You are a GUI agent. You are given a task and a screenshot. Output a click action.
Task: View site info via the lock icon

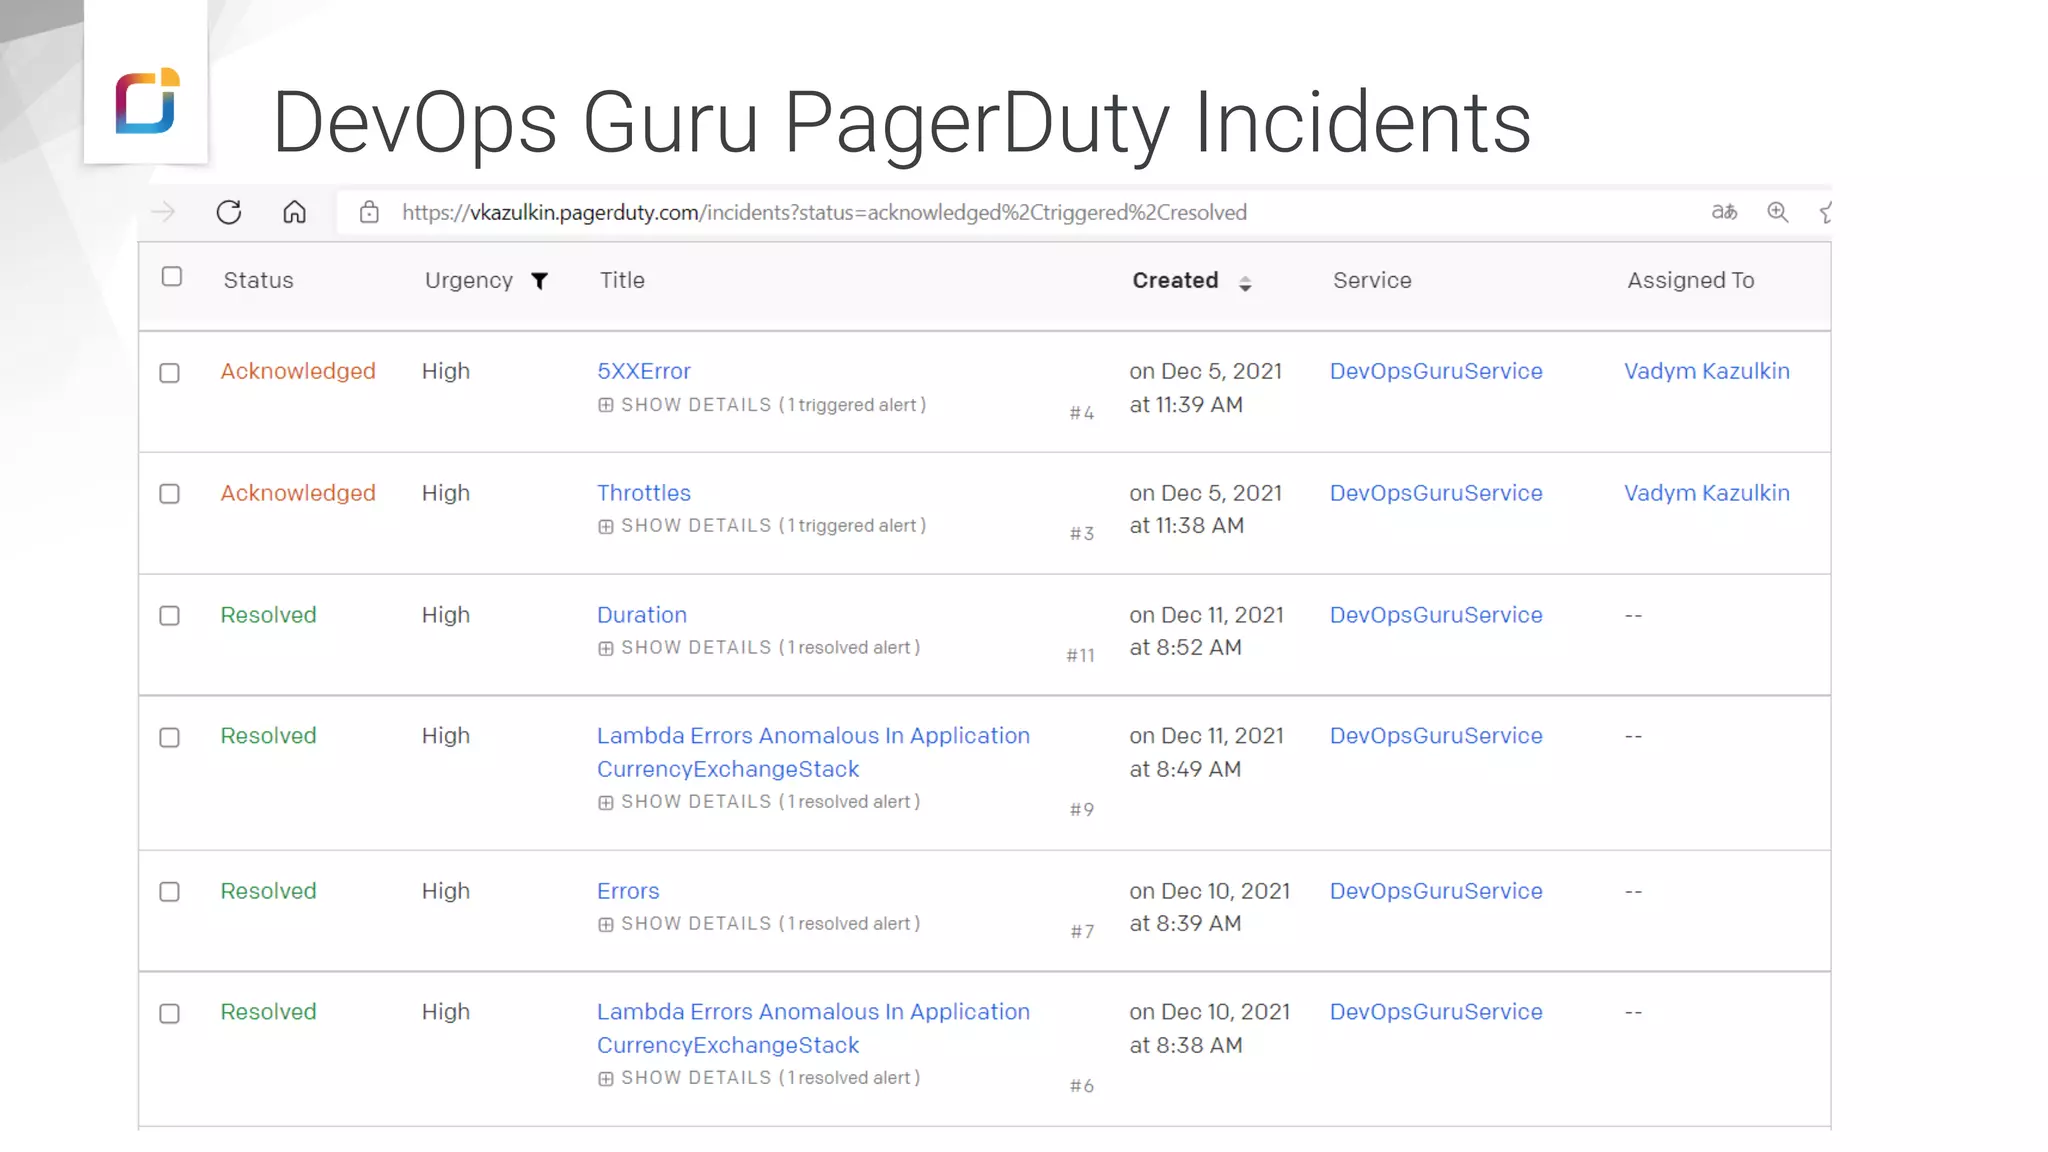pos(369,212)
